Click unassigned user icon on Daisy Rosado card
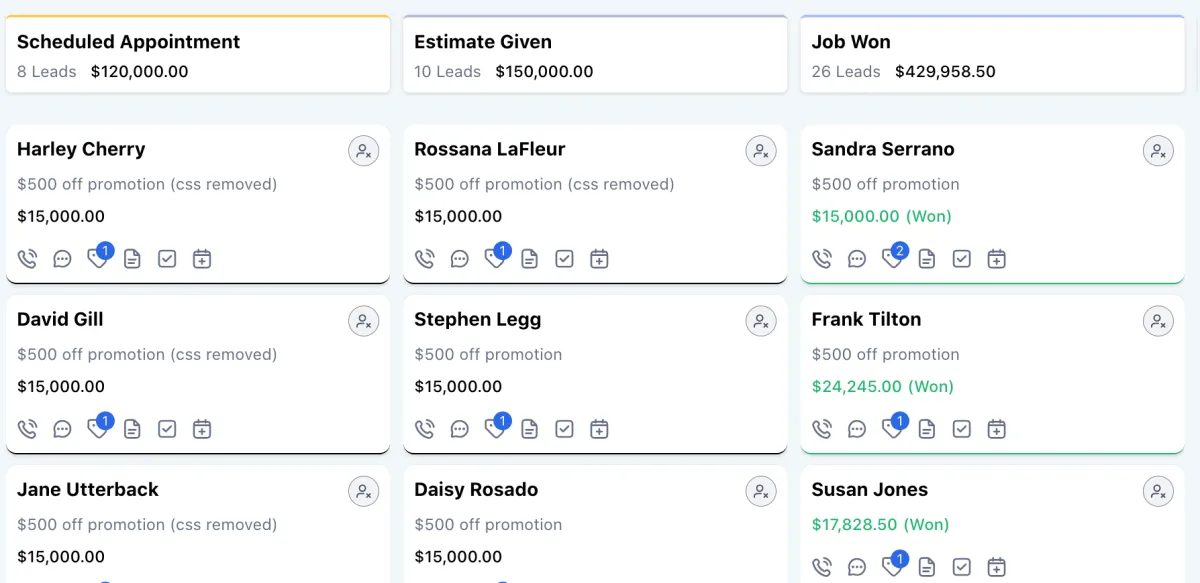Screen dimensions: 1200x583 tap(761, 491)
